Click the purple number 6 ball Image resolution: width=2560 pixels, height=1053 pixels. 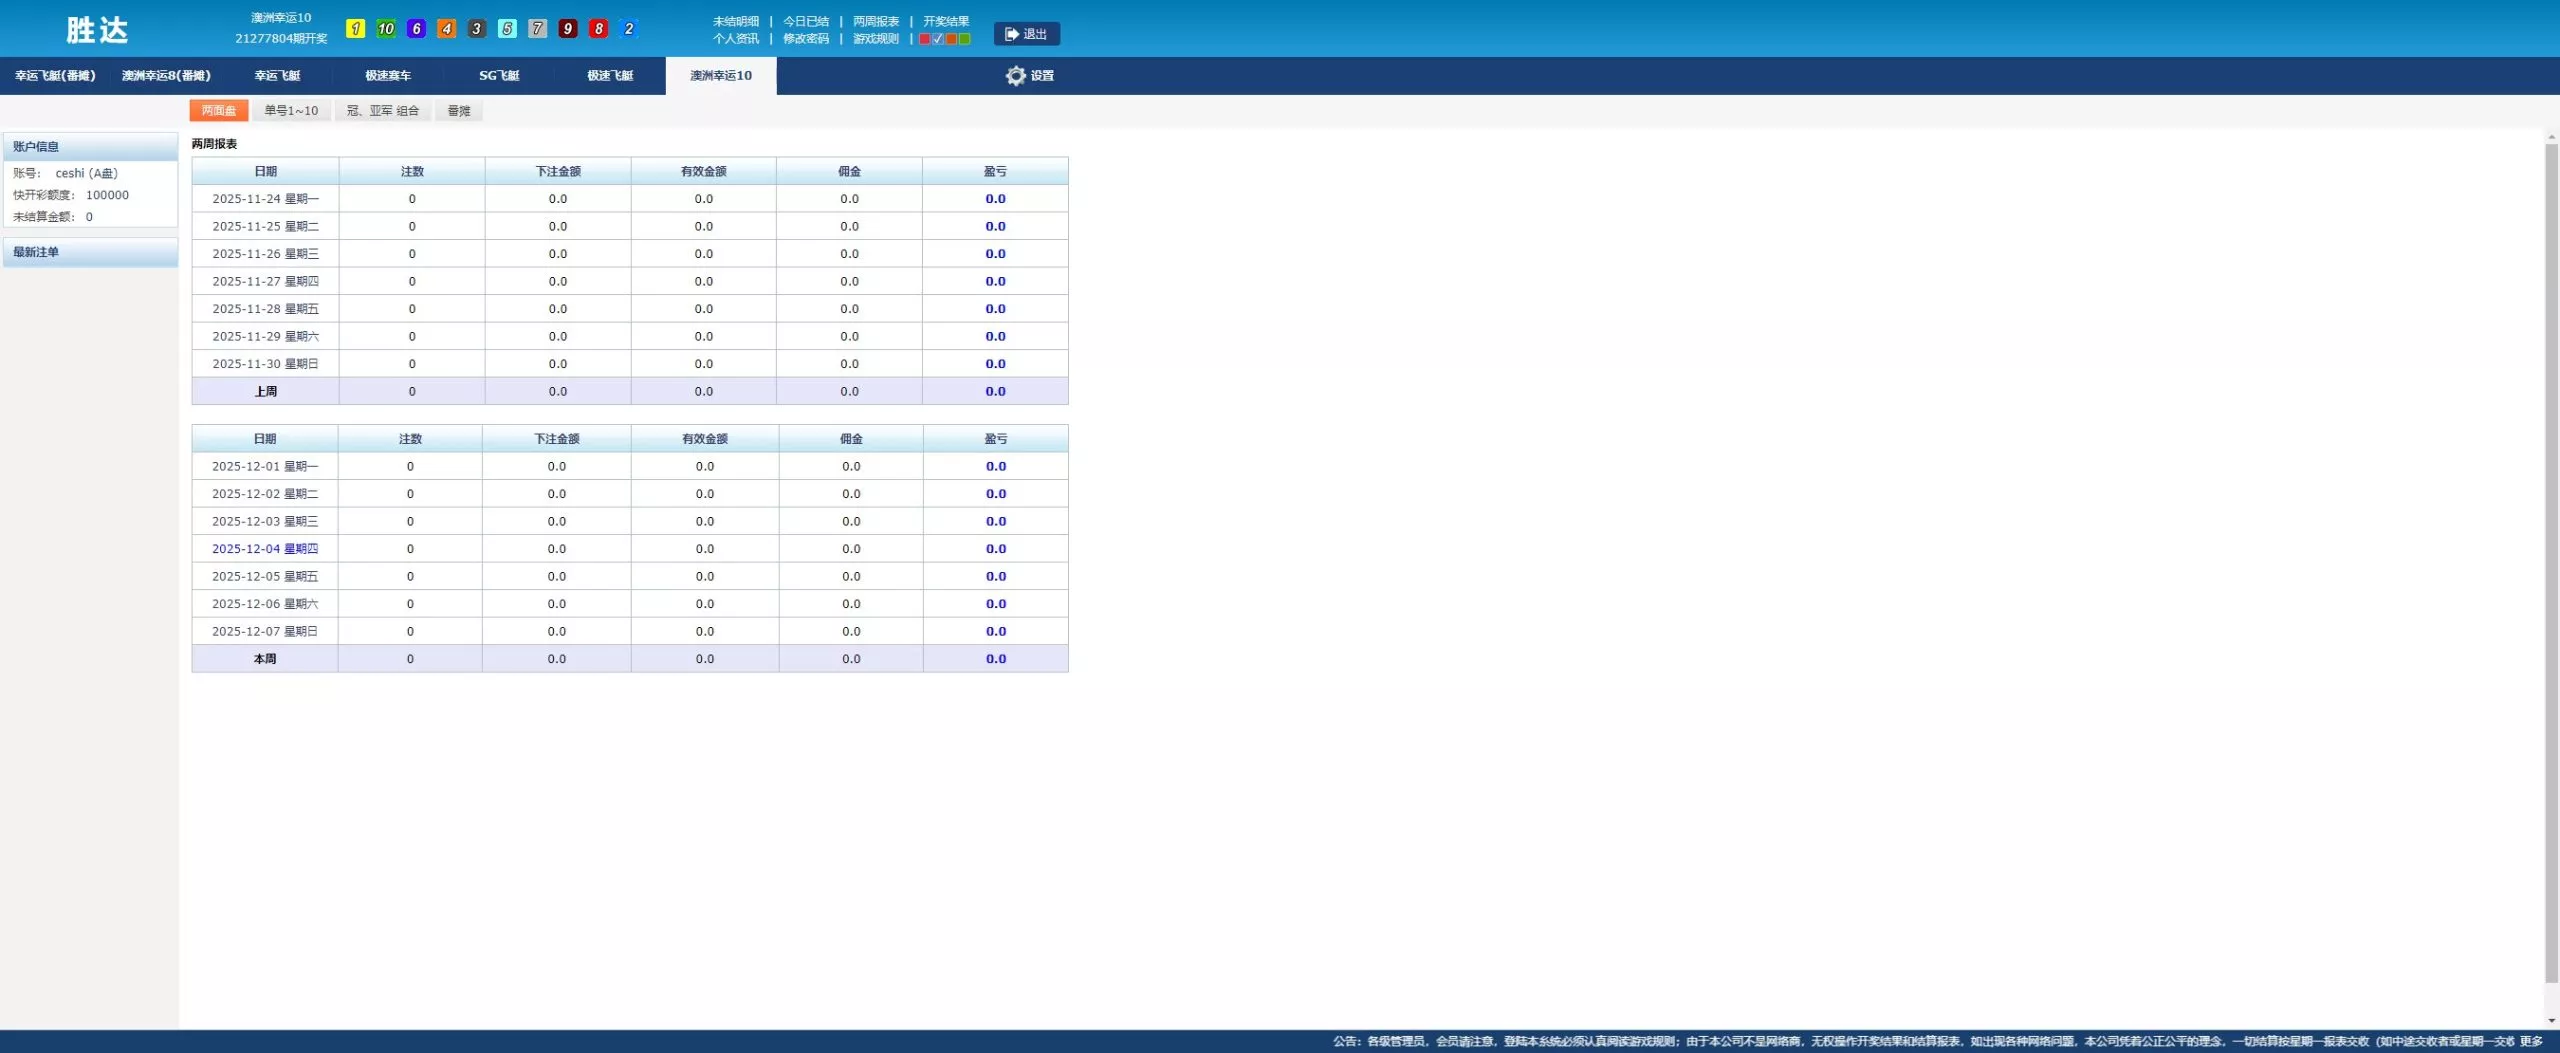(x=416, y=29)
